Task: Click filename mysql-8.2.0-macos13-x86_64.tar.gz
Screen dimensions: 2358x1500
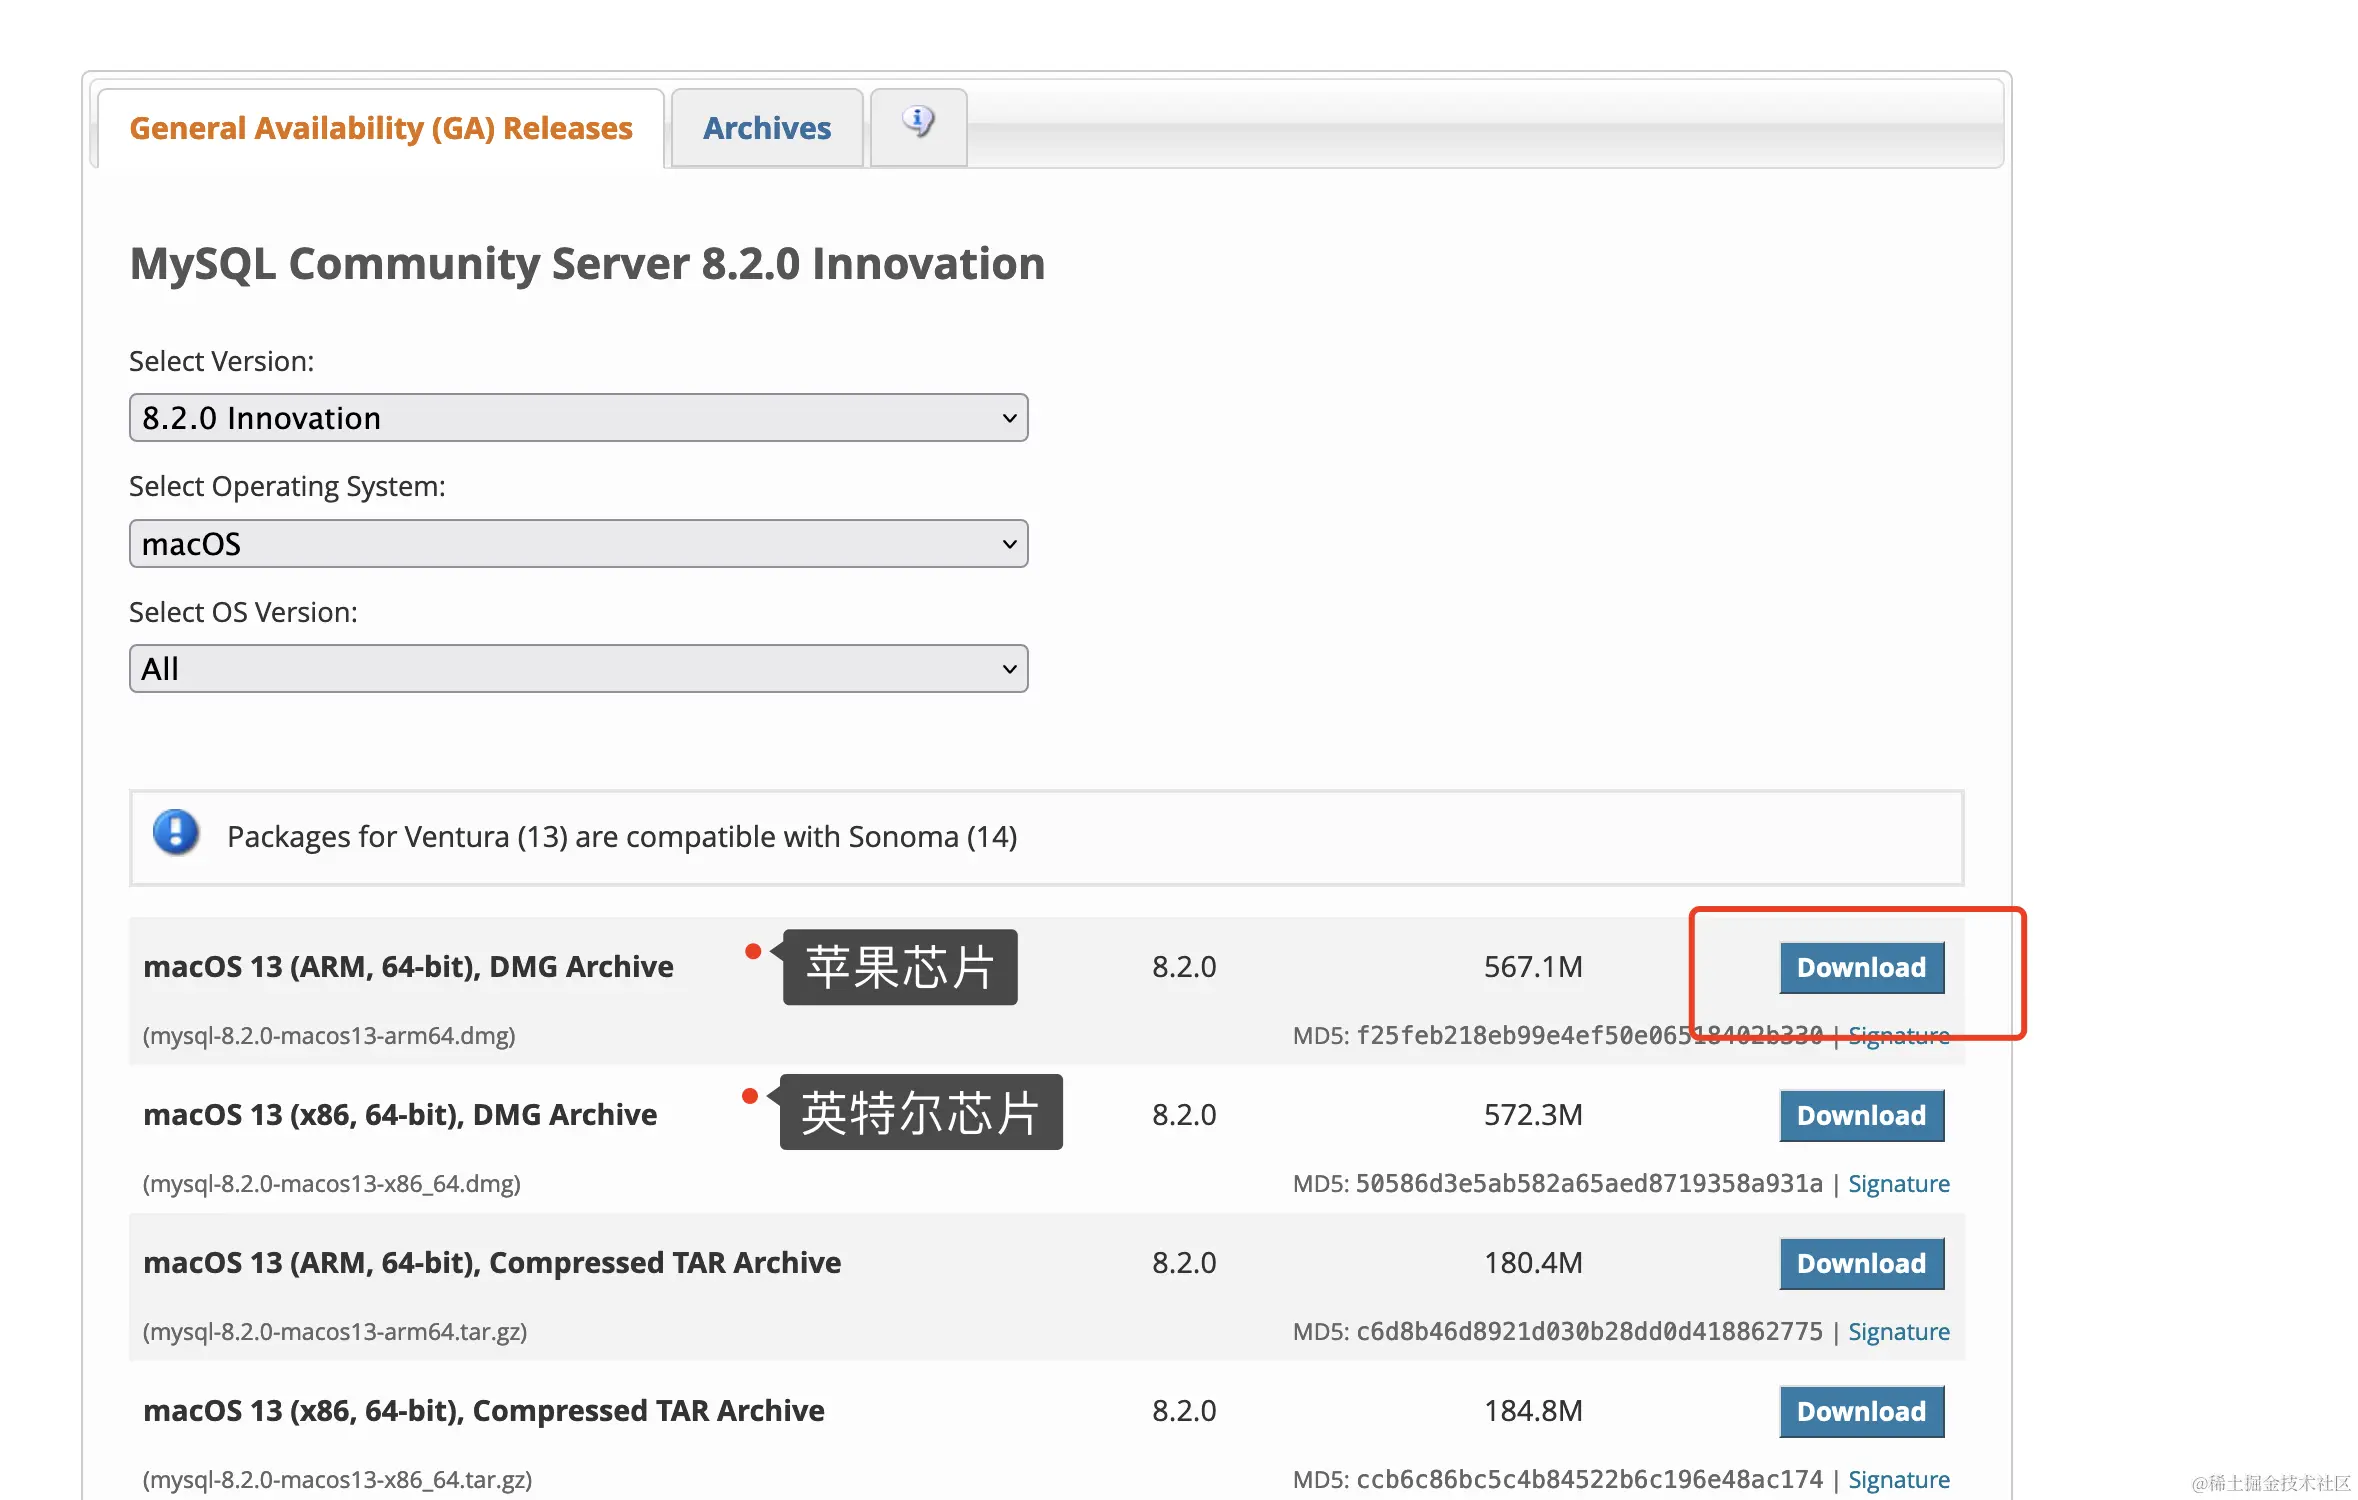Action: point(337,1479)
